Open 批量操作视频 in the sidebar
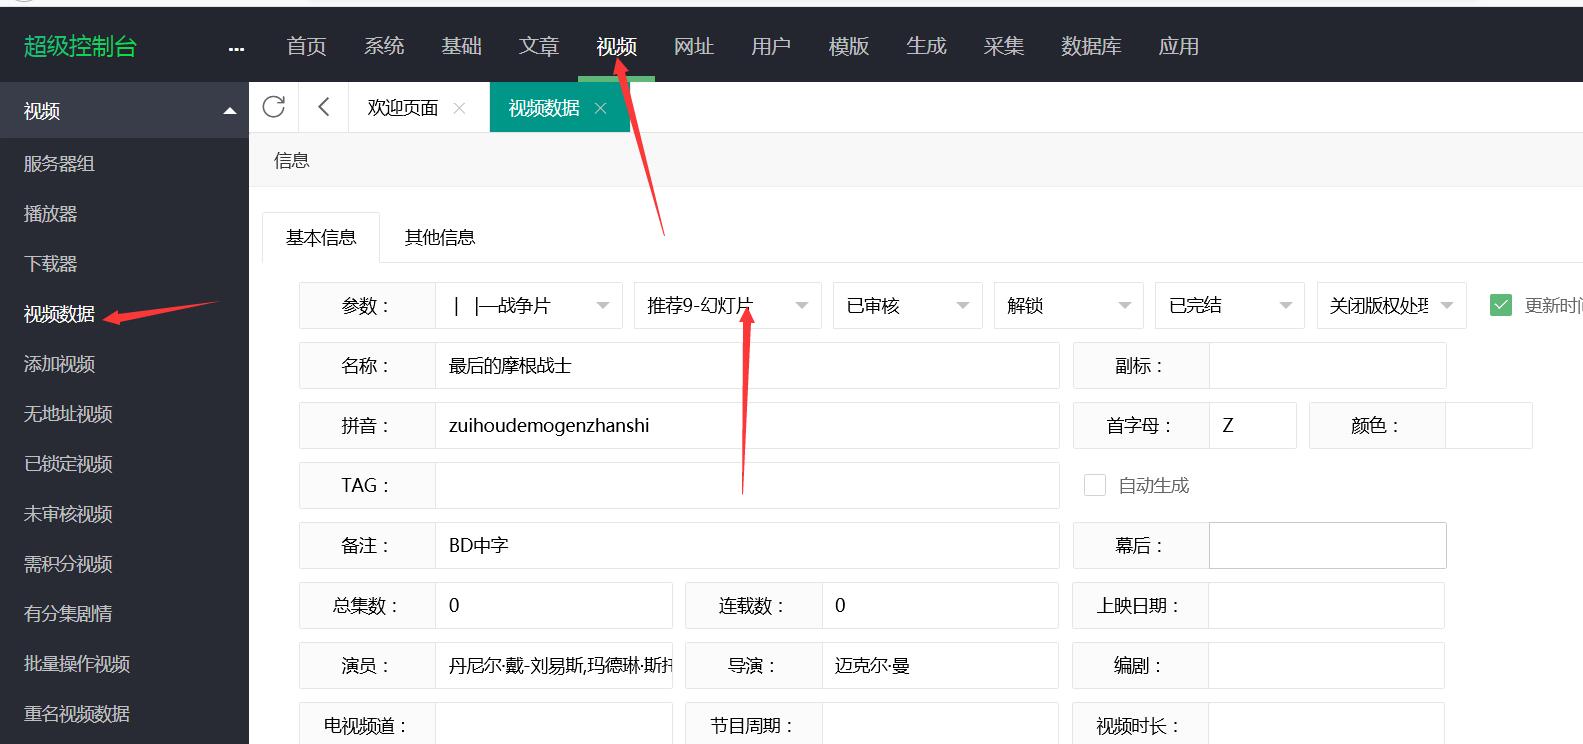 pos(77,664)
